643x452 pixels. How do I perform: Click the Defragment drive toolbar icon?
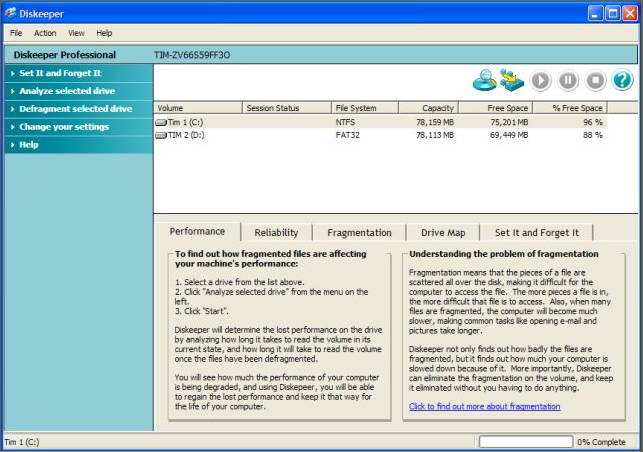[512, 80]
